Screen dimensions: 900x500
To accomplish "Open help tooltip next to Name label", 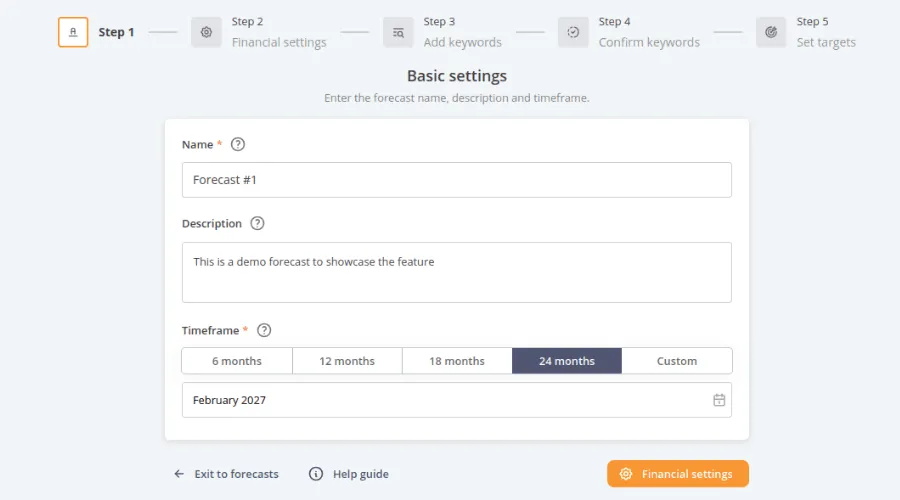I will click(238, 144).
